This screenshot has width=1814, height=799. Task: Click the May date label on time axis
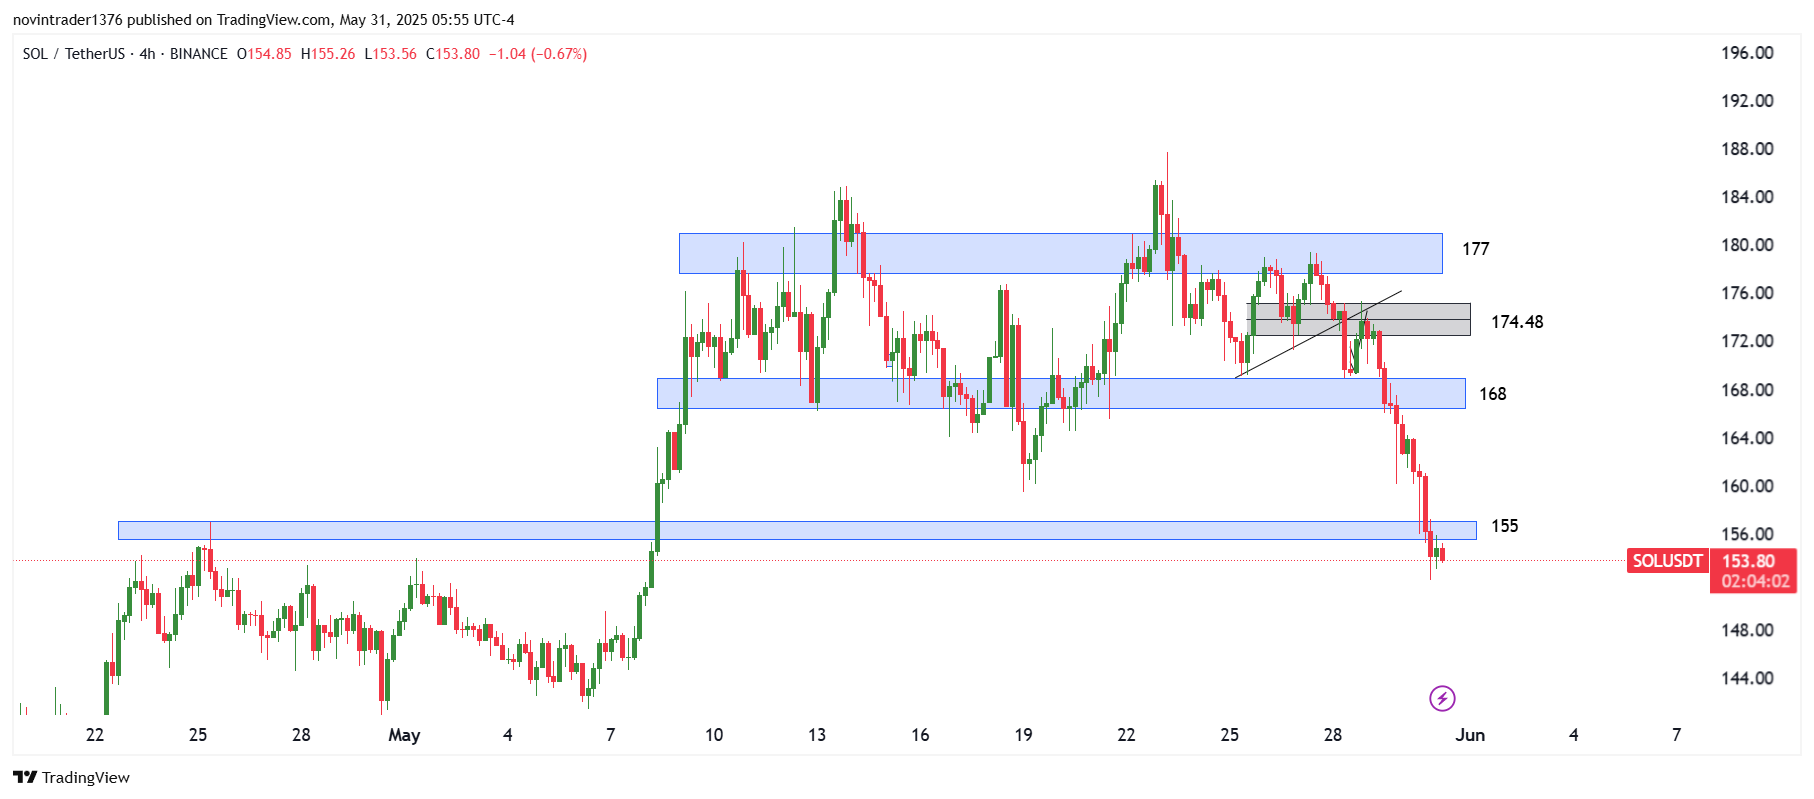point(404,735)
